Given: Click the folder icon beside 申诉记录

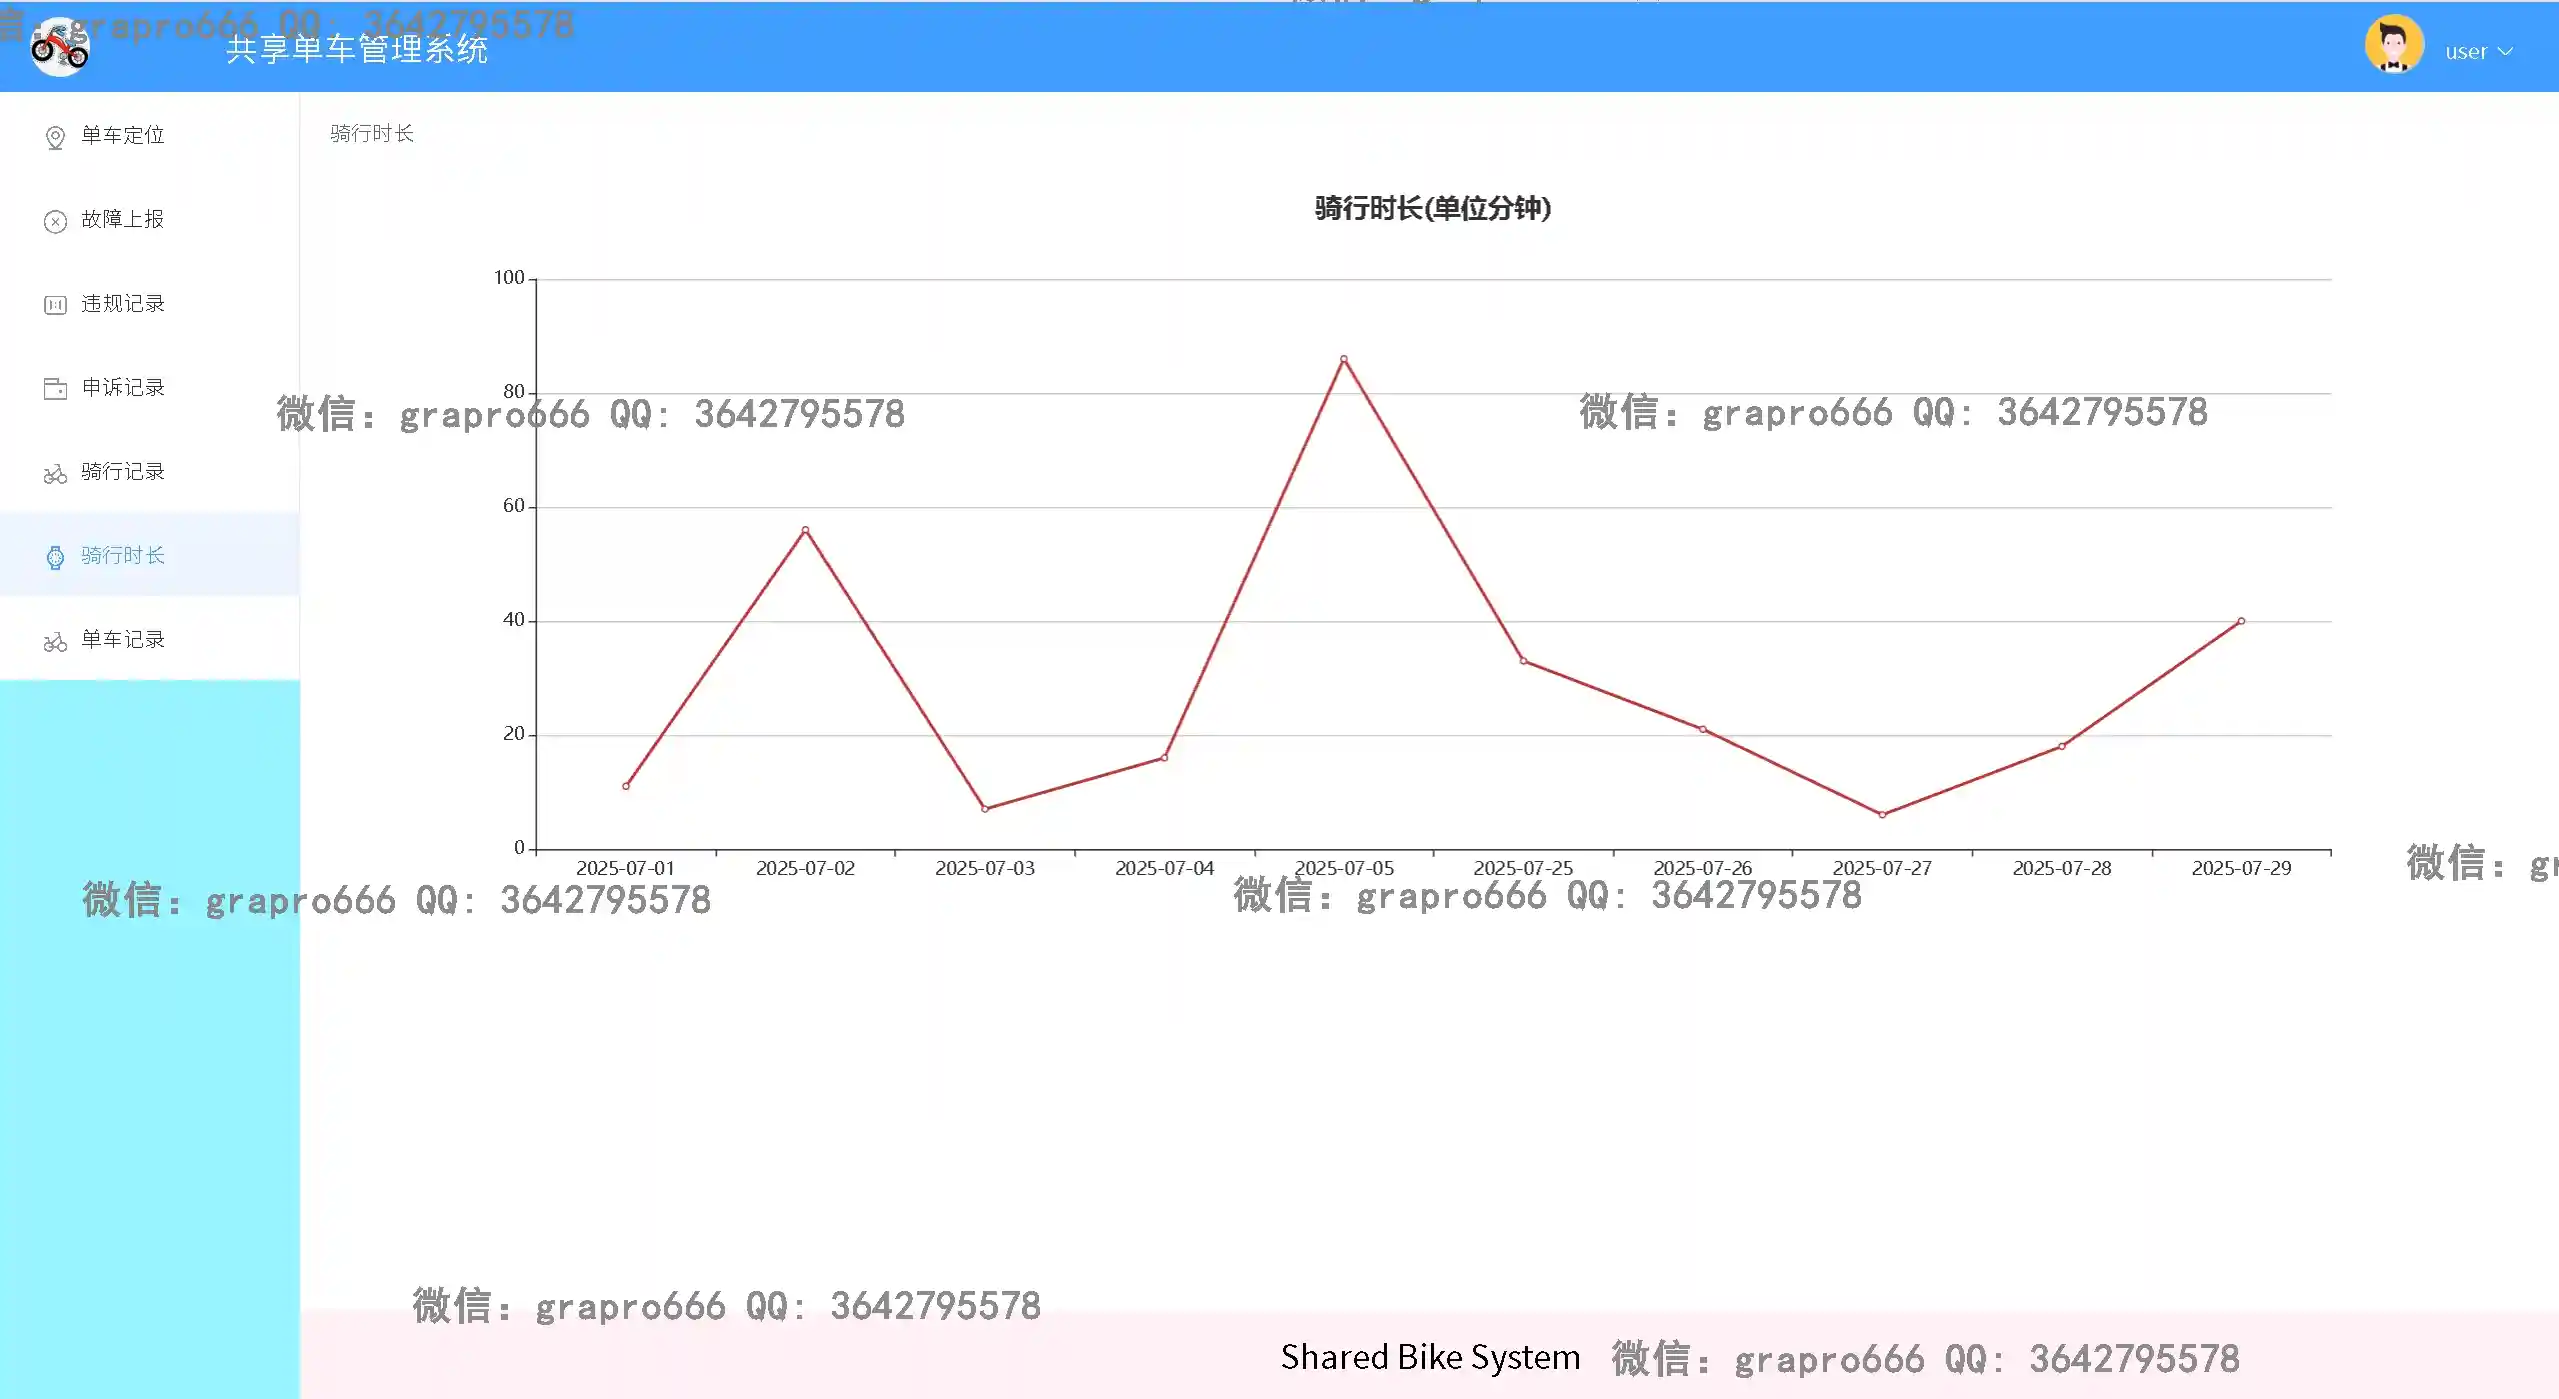Looking at the screenshot, I should click(56, 389).
